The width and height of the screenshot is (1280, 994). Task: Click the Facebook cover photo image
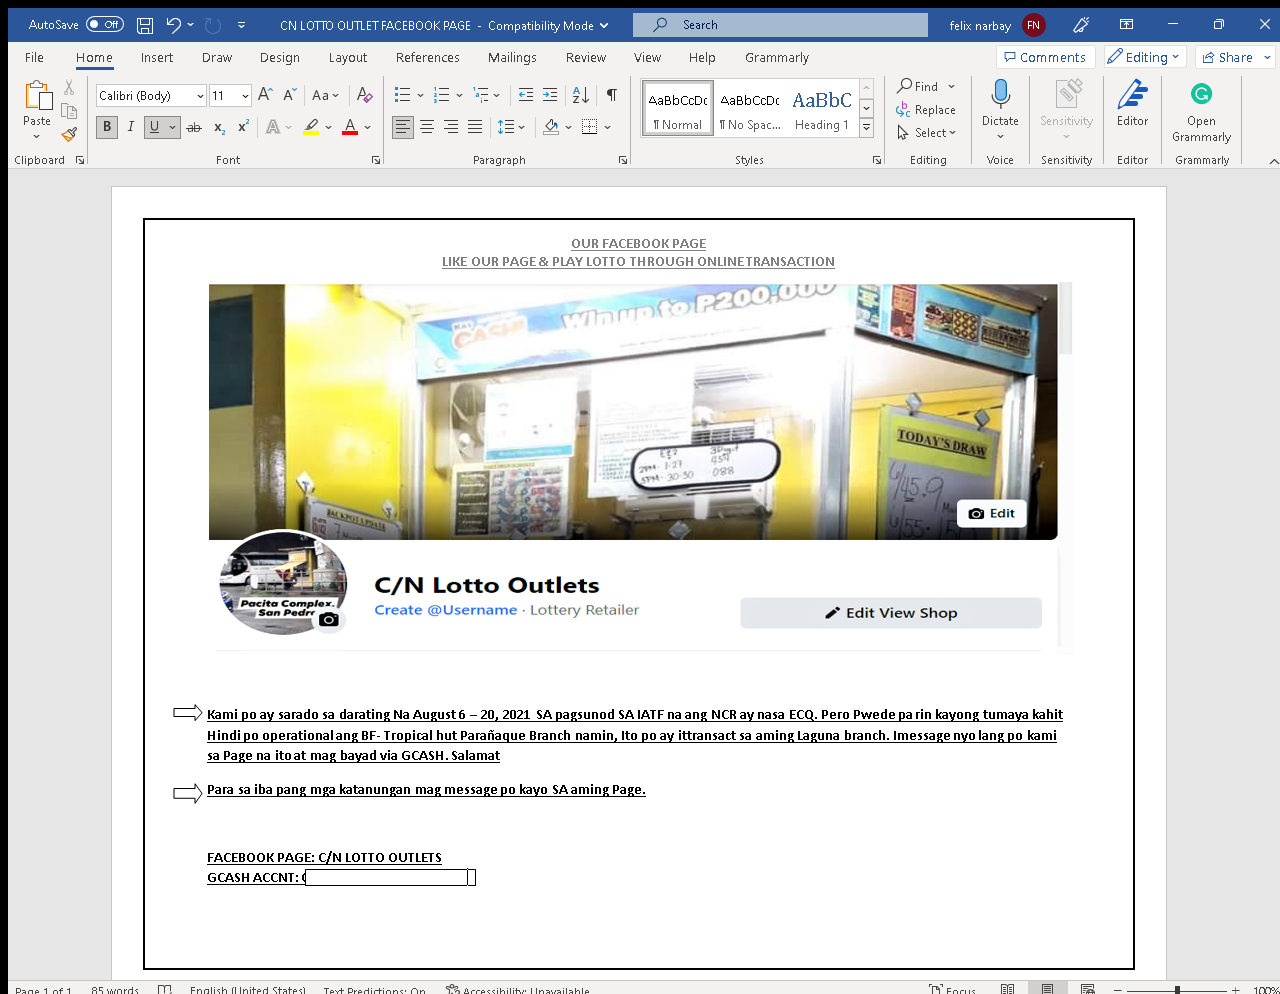point(633,411)
